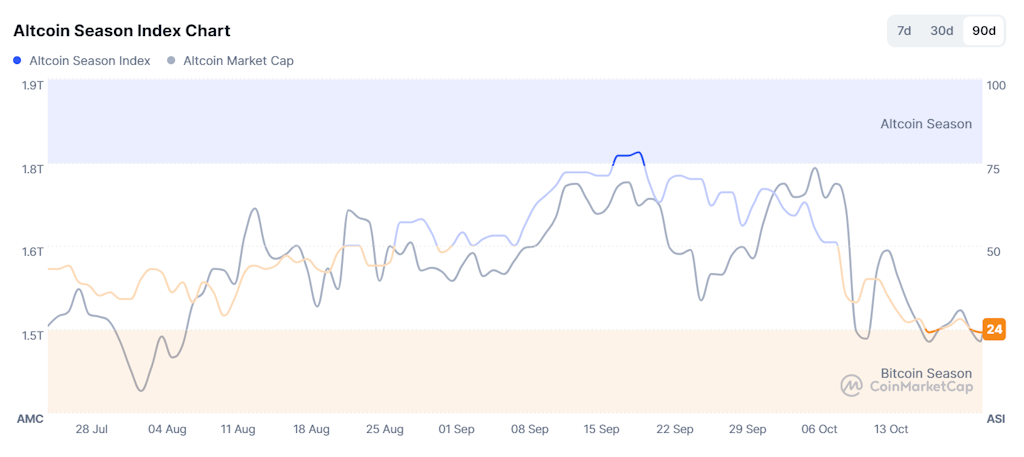Click the Altcoin Season zone label

tap(925, 124)
